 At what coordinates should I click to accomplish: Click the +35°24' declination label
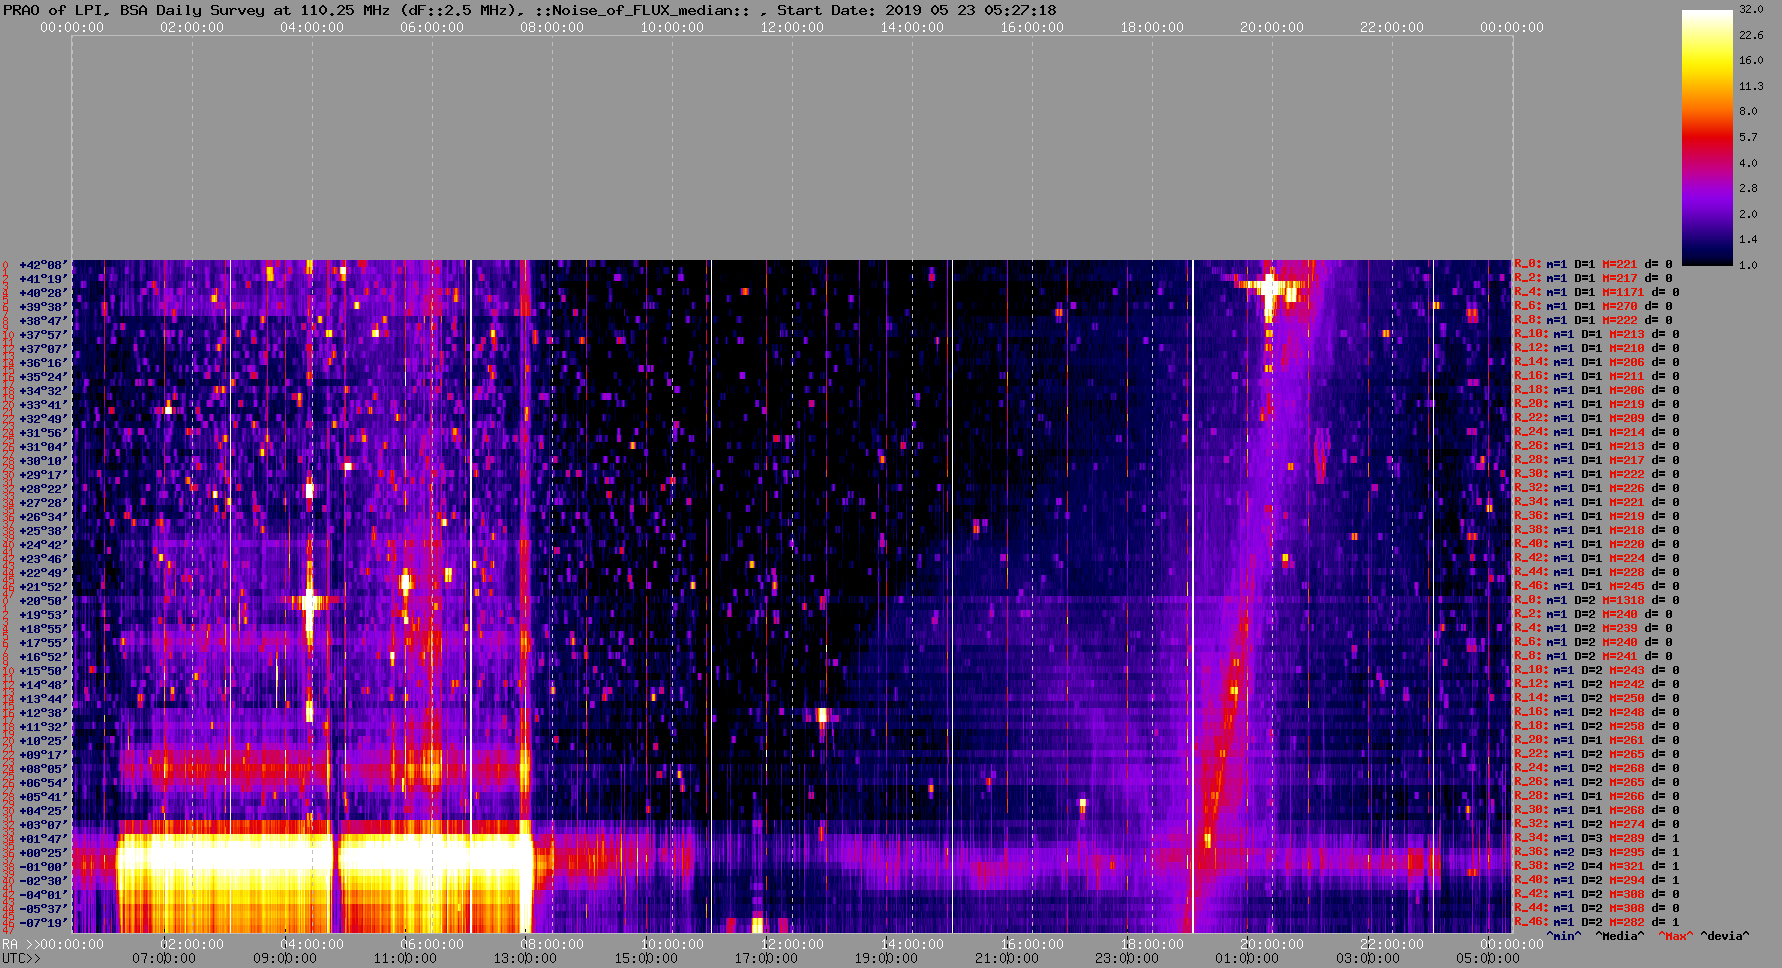43,377
